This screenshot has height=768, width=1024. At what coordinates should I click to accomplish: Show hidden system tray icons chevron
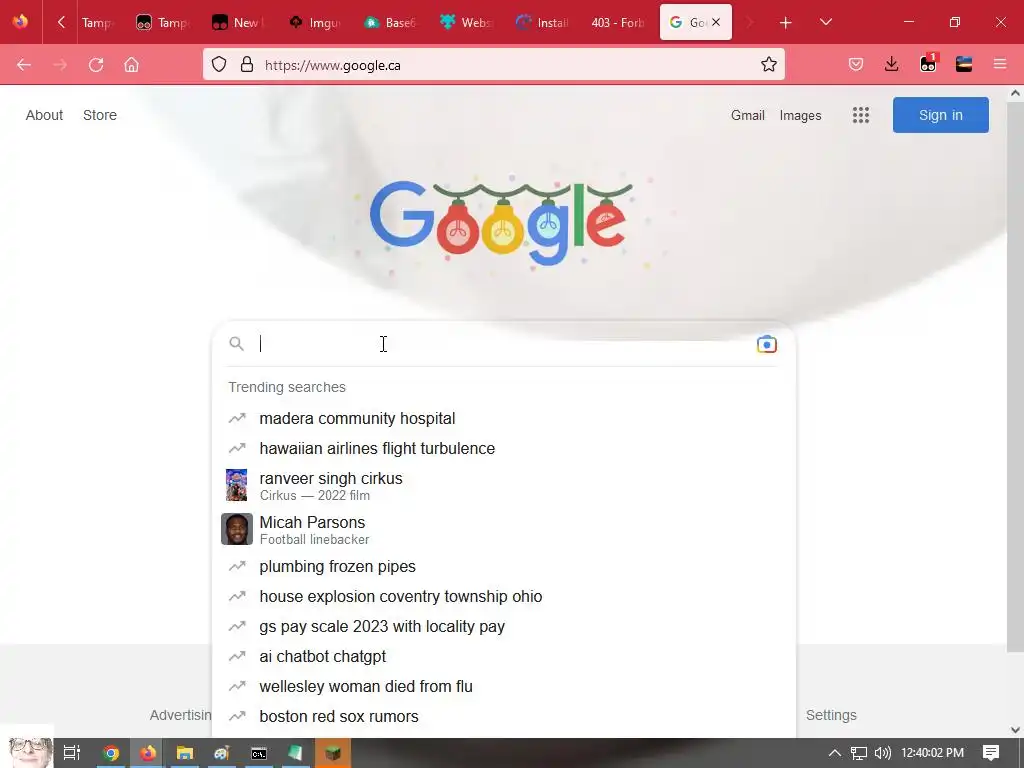coord(835,753)
